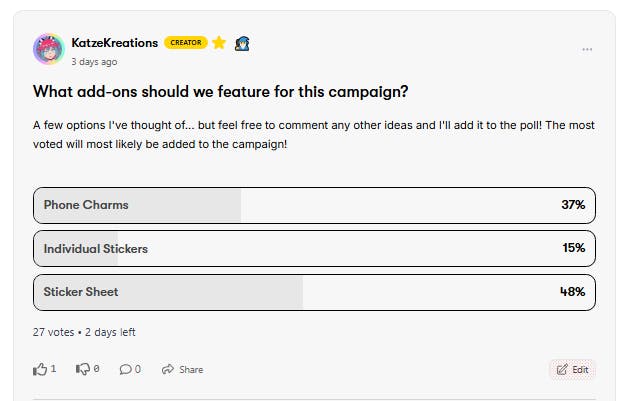
Task: Vote for the Individual Stickers option
Action: click(314, 248)
